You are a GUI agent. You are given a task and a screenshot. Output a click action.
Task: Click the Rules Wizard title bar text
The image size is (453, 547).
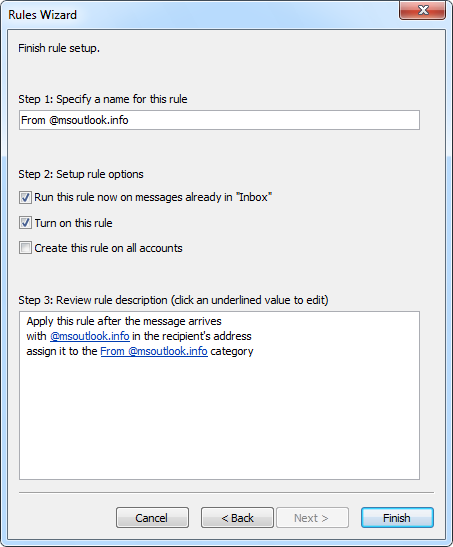coord(43,15)
